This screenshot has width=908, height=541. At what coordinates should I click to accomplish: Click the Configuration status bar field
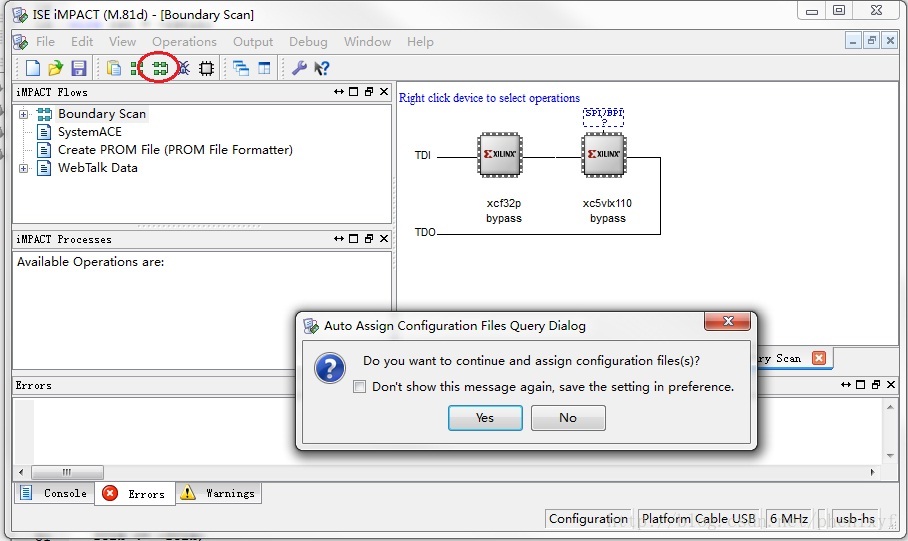[x=588, y=518]
